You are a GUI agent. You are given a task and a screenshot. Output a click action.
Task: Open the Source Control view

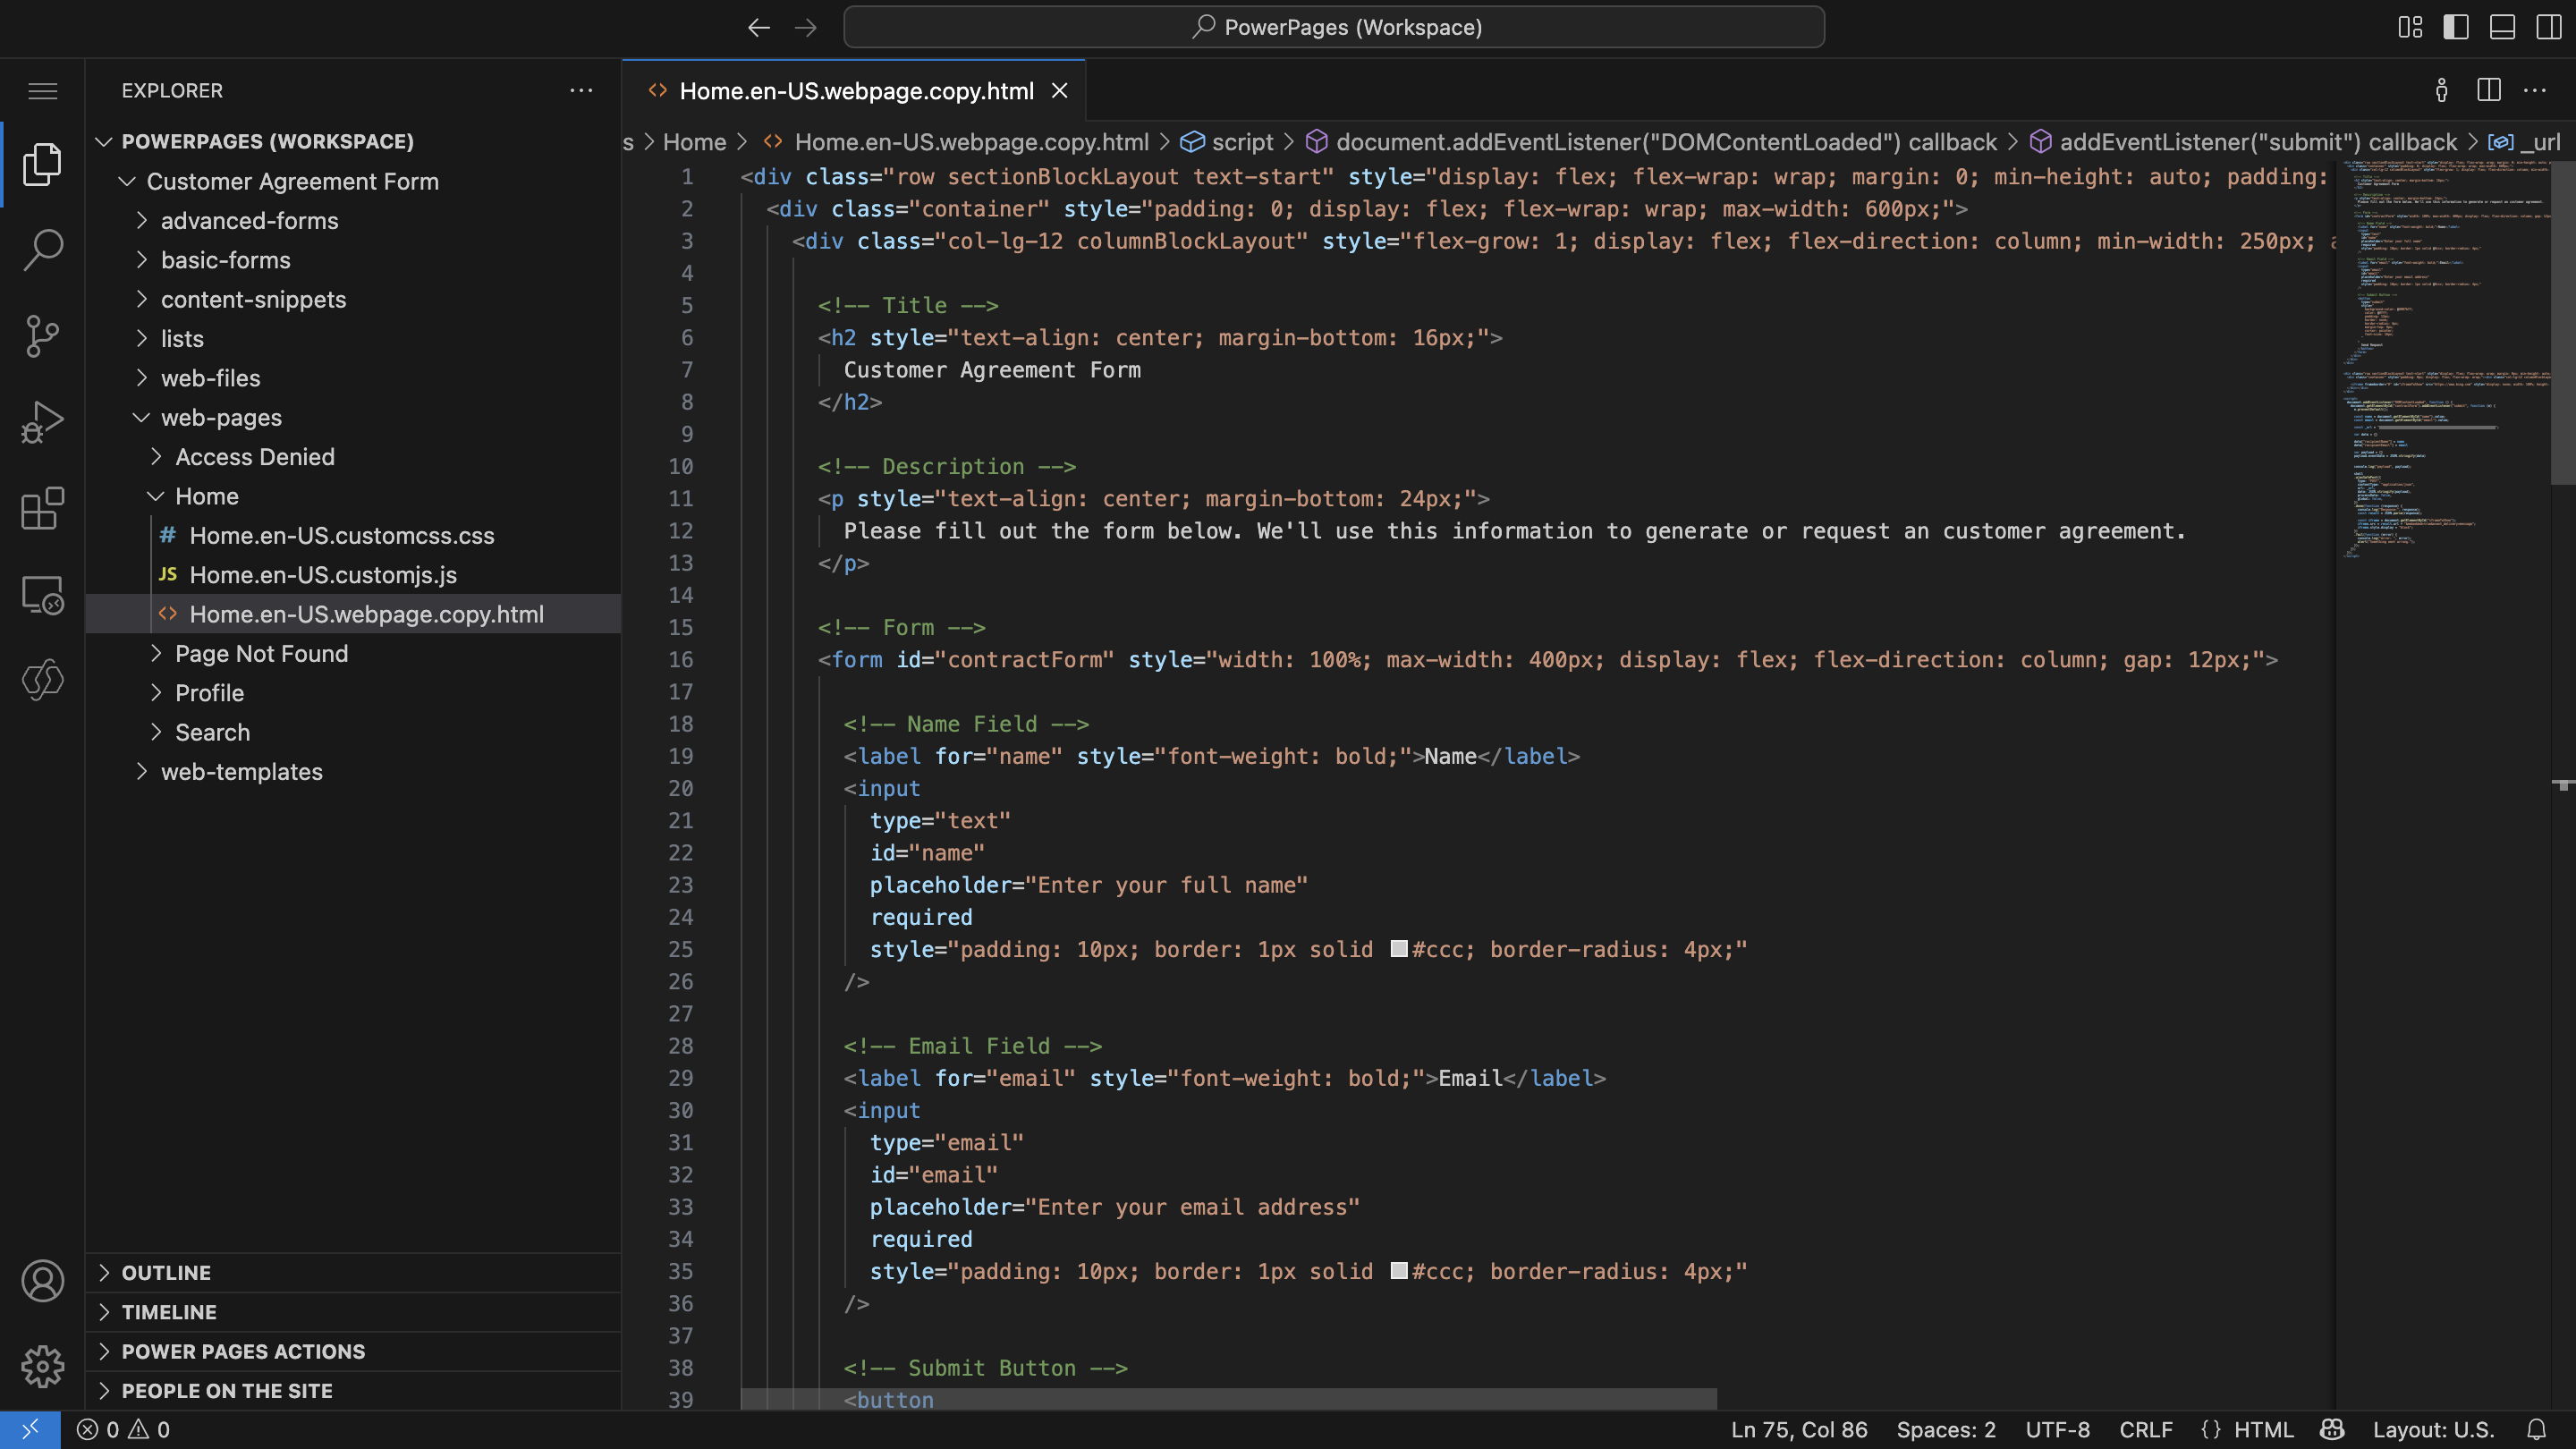(x=43, y=336)
